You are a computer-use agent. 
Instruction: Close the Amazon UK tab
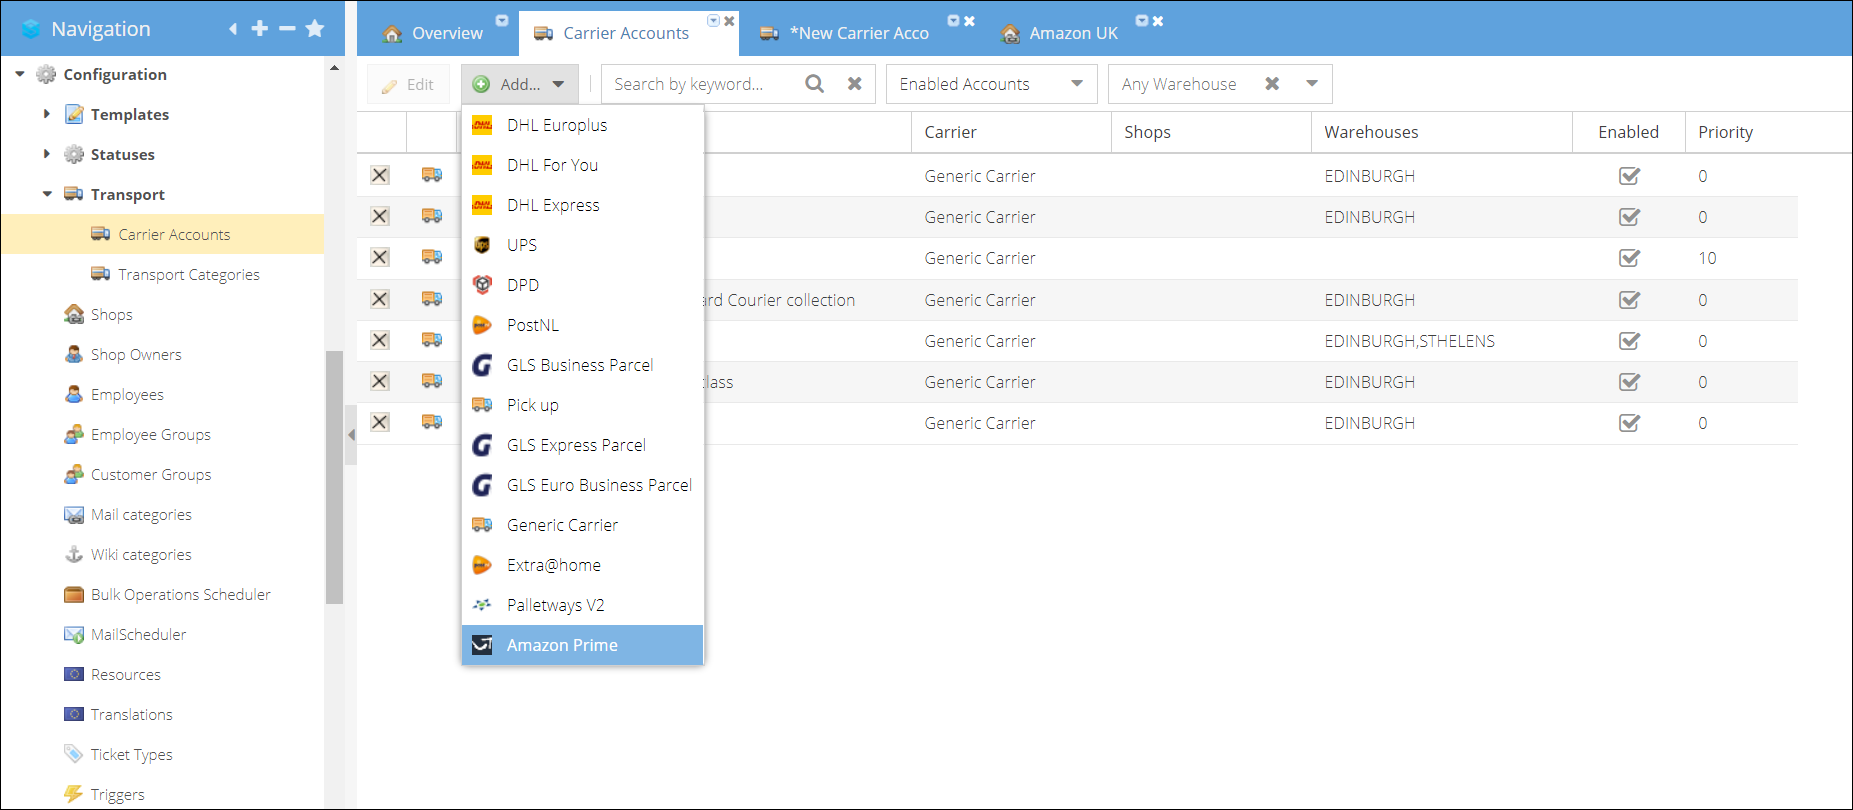[x=1158, y=21]
